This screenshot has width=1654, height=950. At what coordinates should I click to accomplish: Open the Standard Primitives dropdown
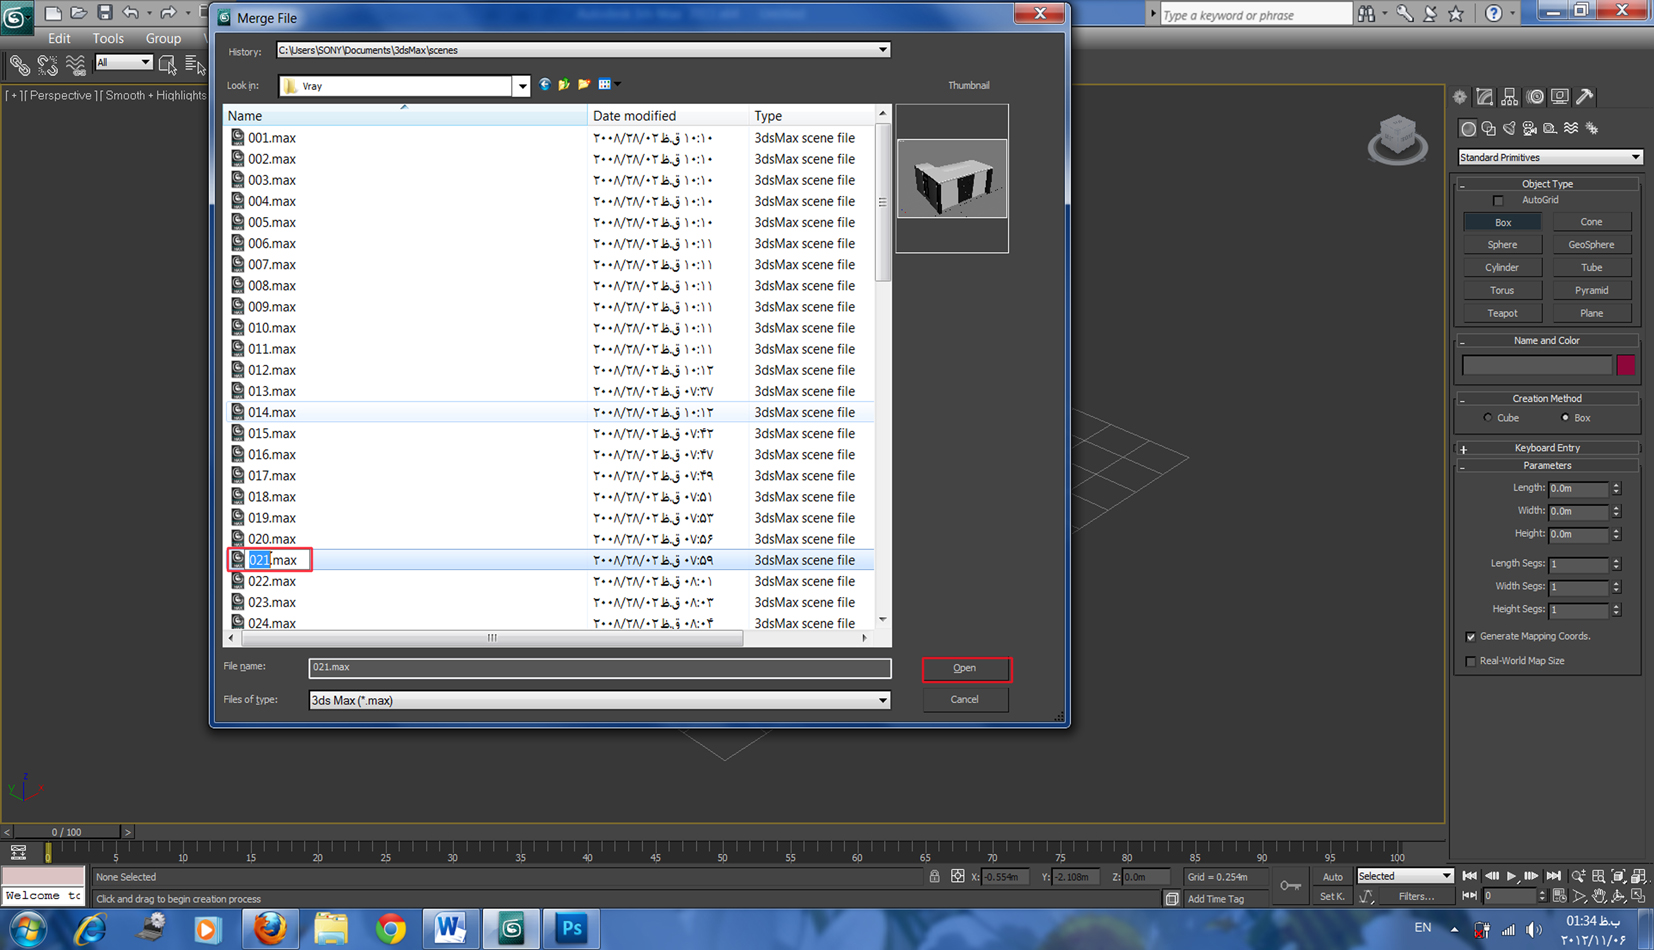pos(1549,157)
